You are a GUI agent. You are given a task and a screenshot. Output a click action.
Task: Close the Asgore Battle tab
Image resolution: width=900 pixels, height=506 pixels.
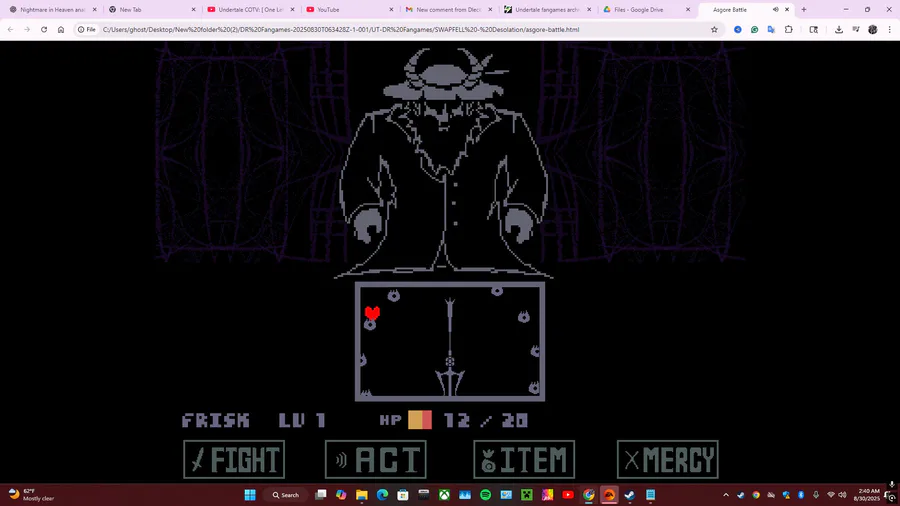pos(787,10)
